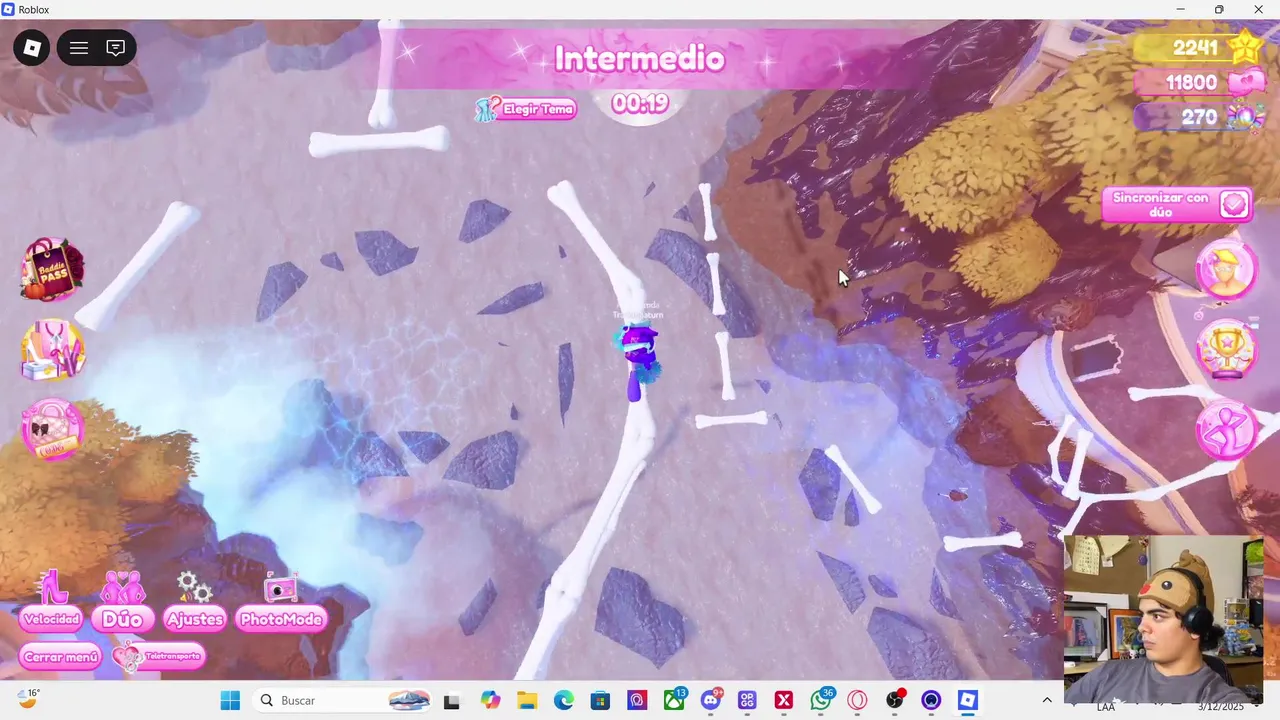Click the Cerrar menú button

(x=61, y=657)
